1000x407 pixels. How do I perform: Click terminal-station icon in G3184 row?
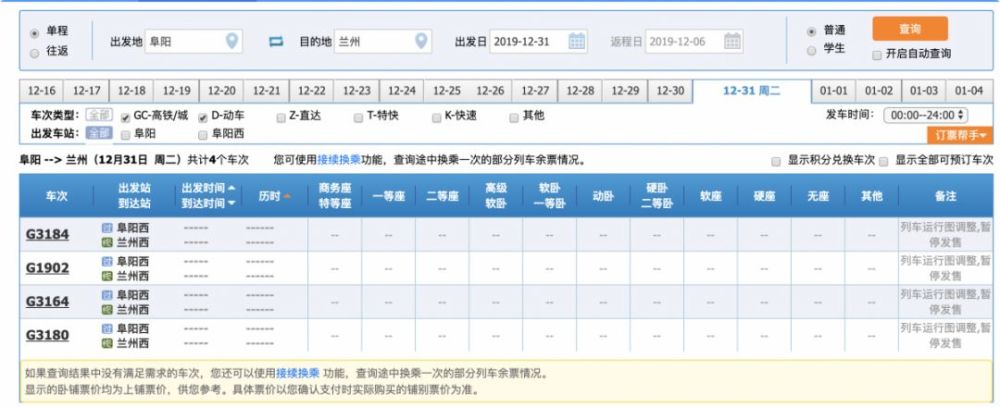tap(107, 242)
